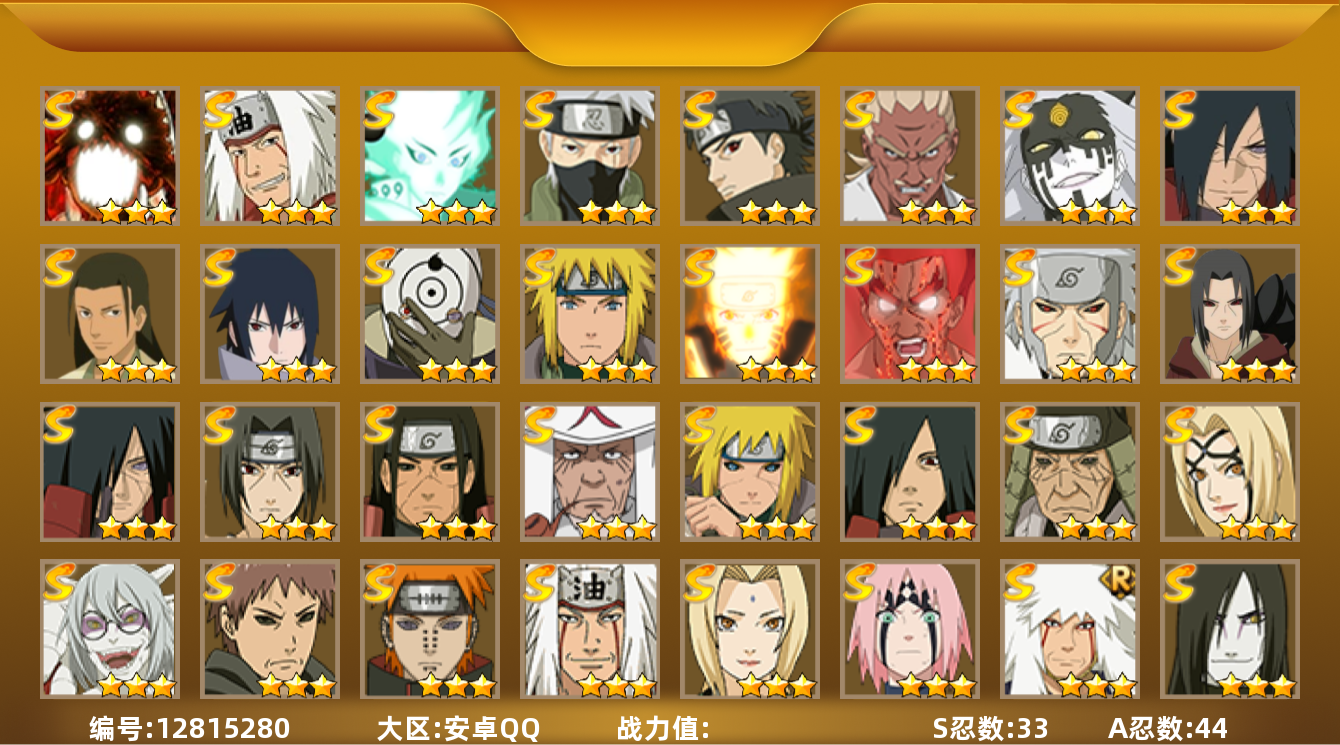Click the S忍数:33 count label
This screenshot has width=1340, height=745.
(x=990, y=728)
